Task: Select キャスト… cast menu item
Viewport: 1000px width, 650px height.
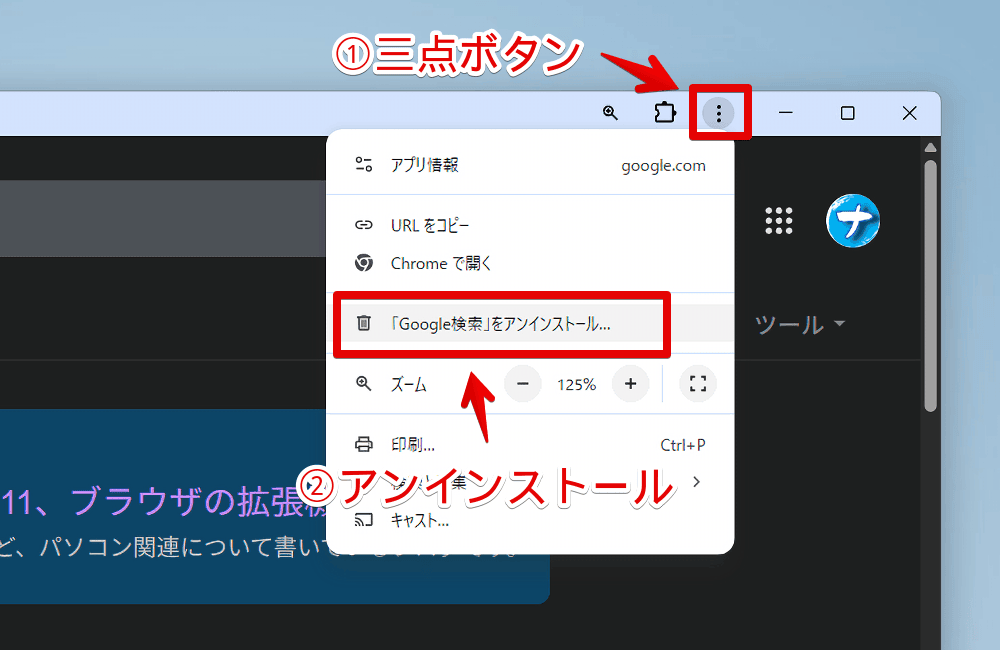Action: point(530,521)
